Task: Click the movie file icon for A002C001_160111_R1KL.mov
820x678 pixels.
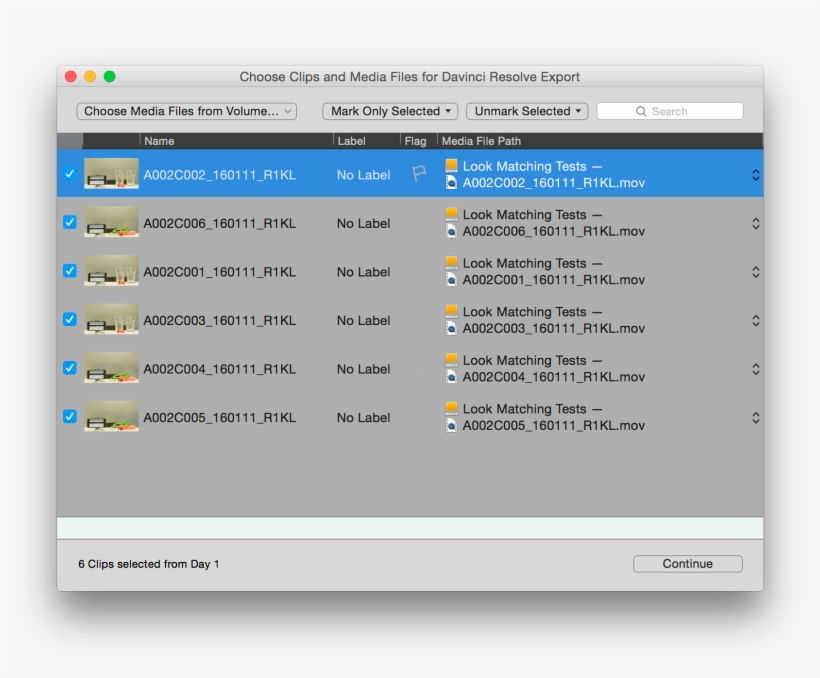Action: pyautogui.click(x=452, y=280)
